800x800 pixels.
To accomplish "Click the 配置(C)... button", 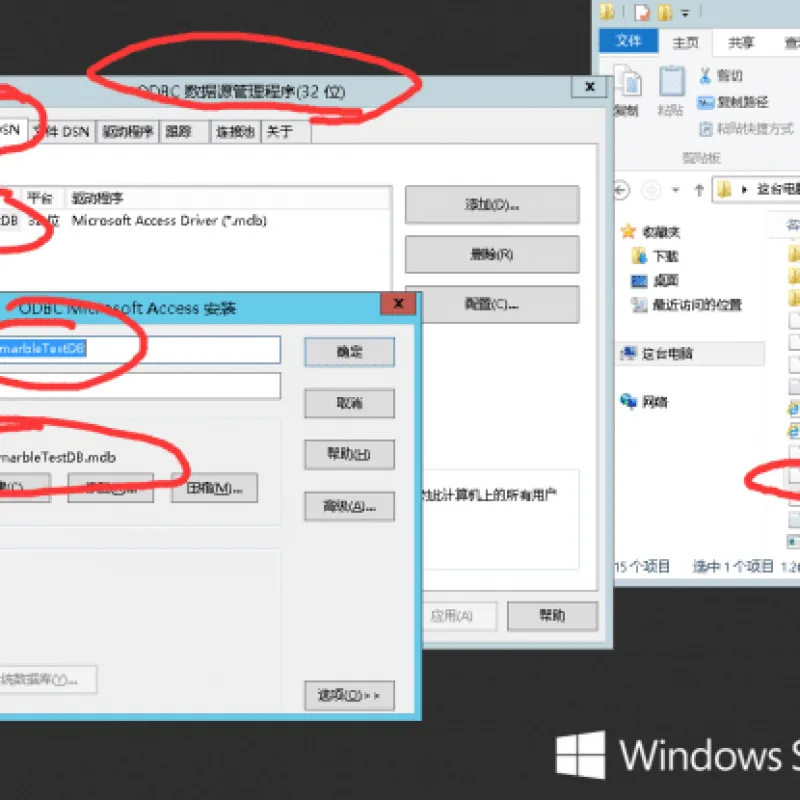I will [499, 305].
